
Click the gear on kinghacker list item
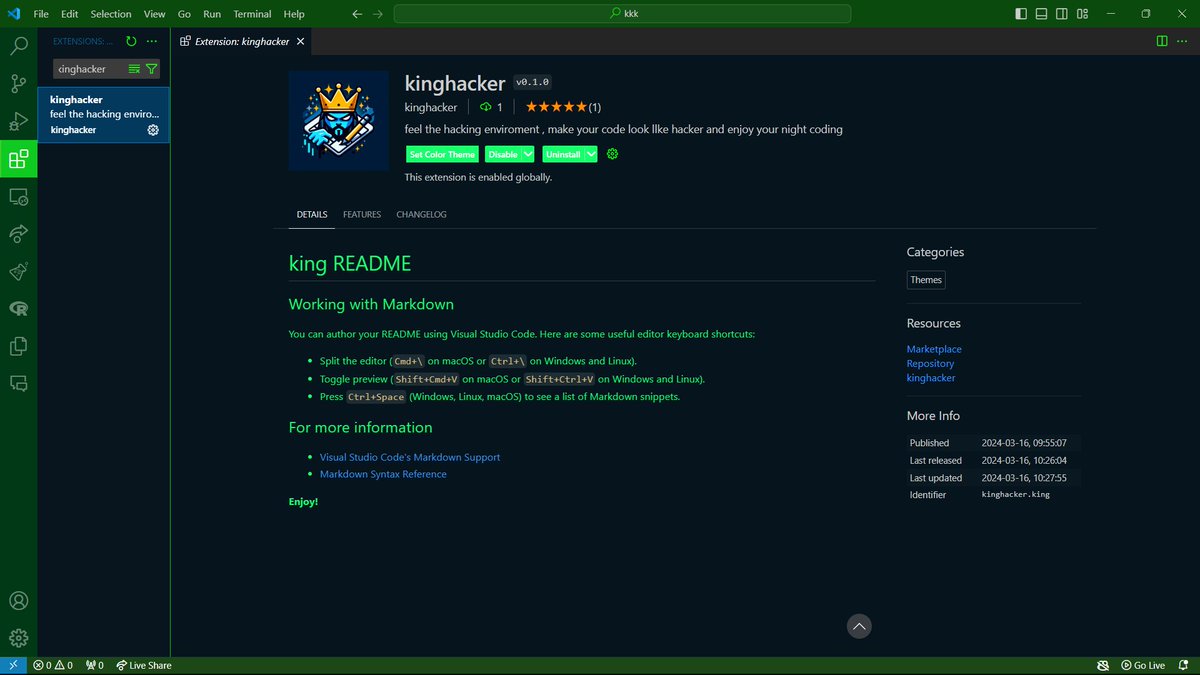tap(153, 130)
